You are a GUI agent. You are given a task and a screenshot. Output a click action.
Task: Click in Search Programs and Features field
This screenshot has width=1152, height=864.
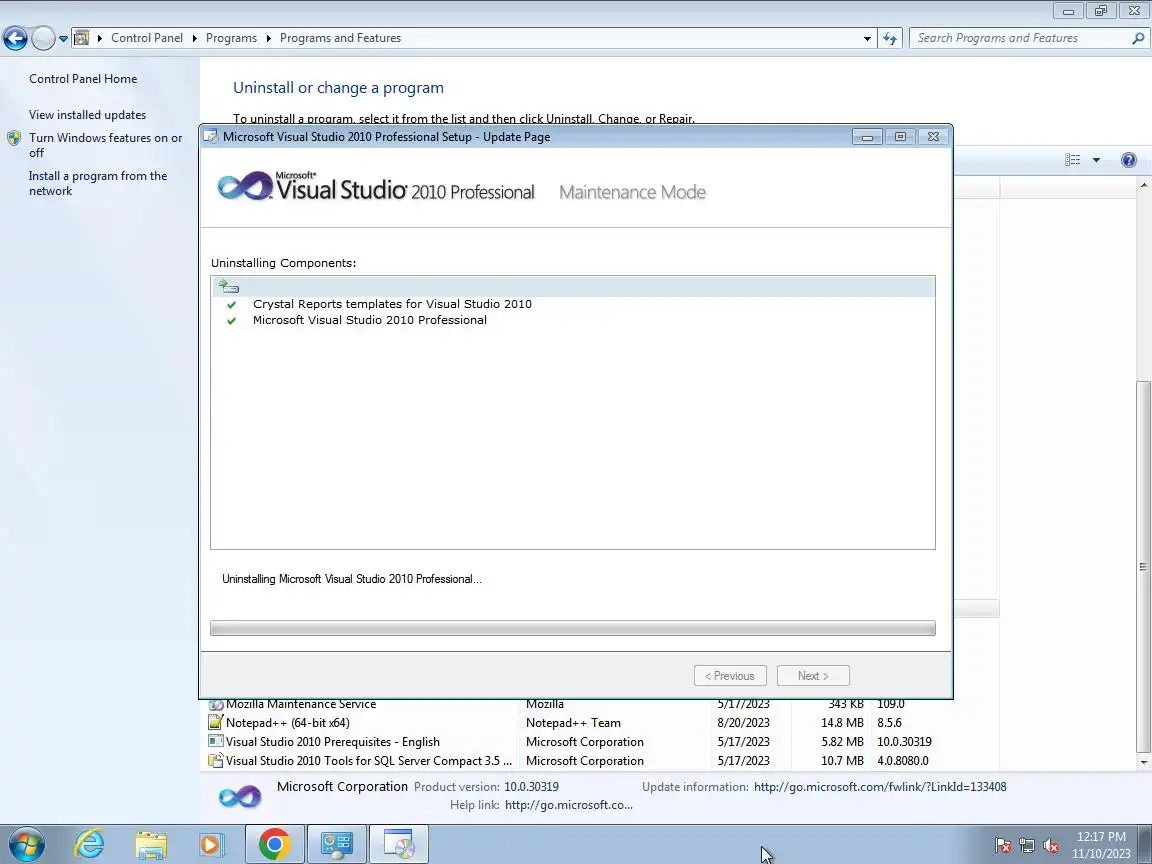(x=1021, y=38)
